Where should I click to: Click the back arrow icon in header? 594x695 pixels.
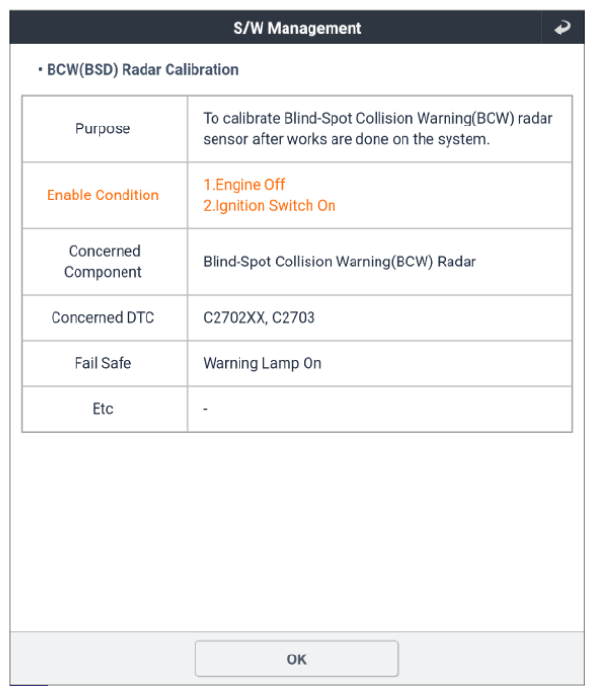tap(563, 27)
